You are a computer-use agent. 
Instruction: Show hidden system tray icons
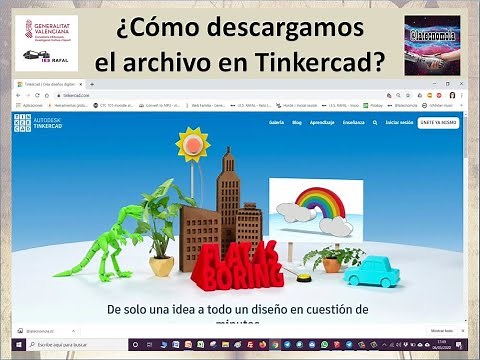pyautogui.click(x=384, y=345)
